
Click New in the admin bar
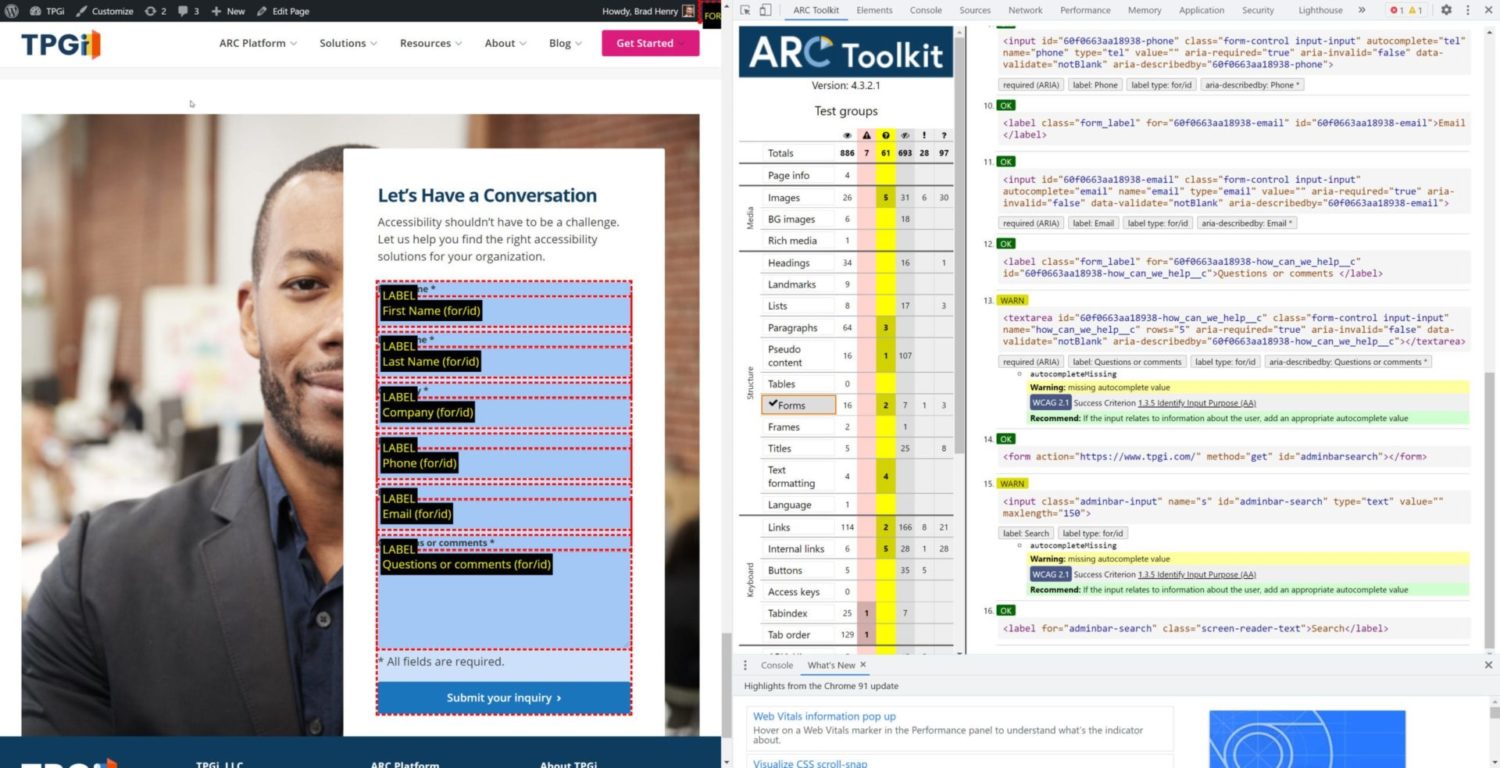[x=228, y=11]
